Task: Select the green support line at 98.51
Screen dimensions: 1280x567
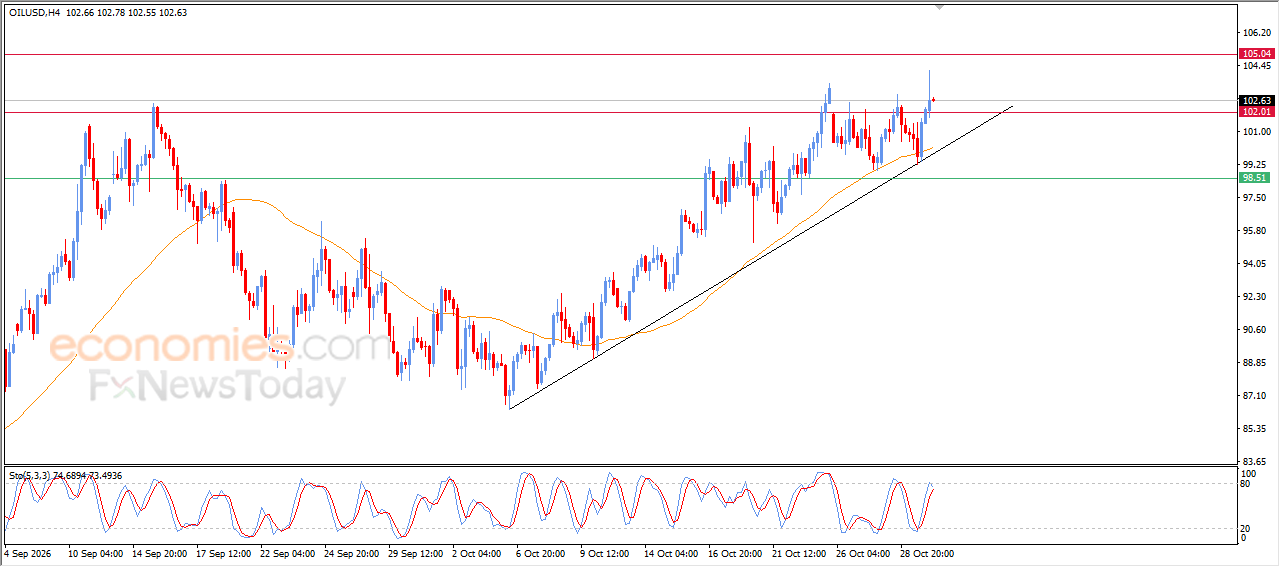Action: point(620,178)
